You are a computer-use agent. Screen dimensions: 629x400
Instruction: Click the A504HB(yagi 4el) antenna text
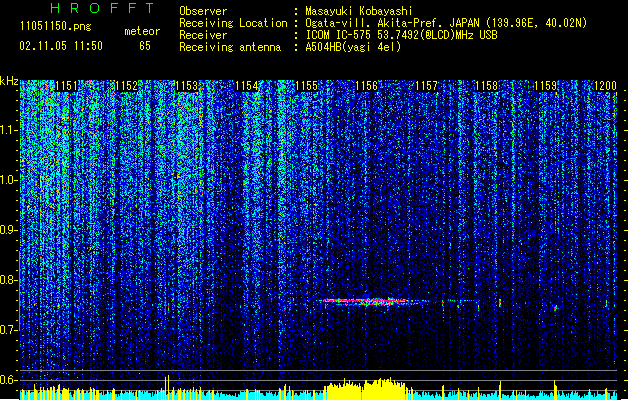coord(353,47)
